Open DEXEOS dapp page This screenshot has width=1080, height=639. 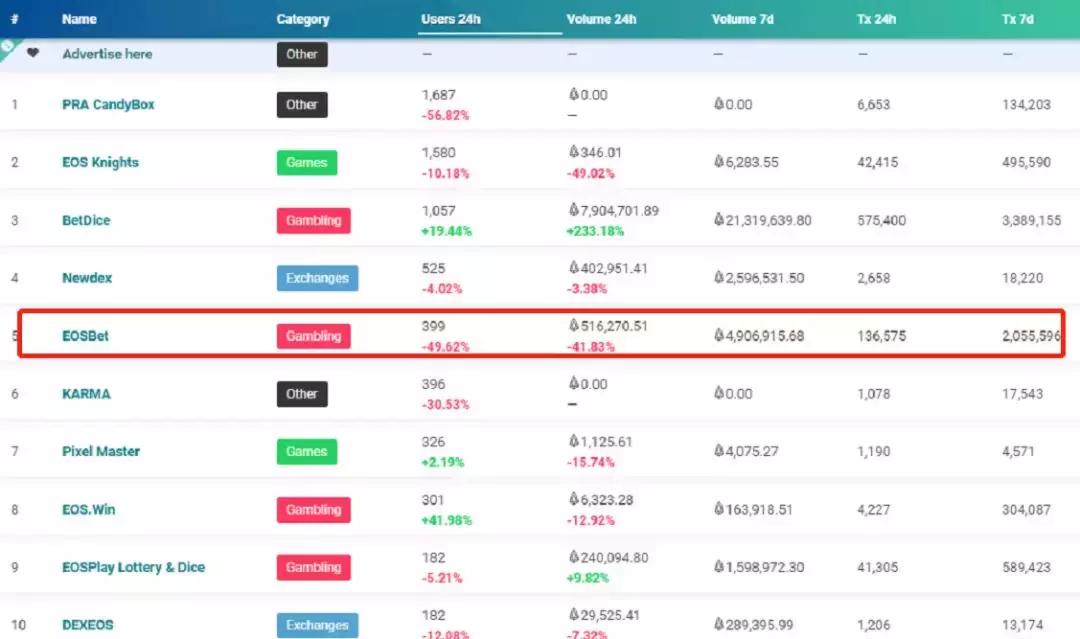point(87,625)
